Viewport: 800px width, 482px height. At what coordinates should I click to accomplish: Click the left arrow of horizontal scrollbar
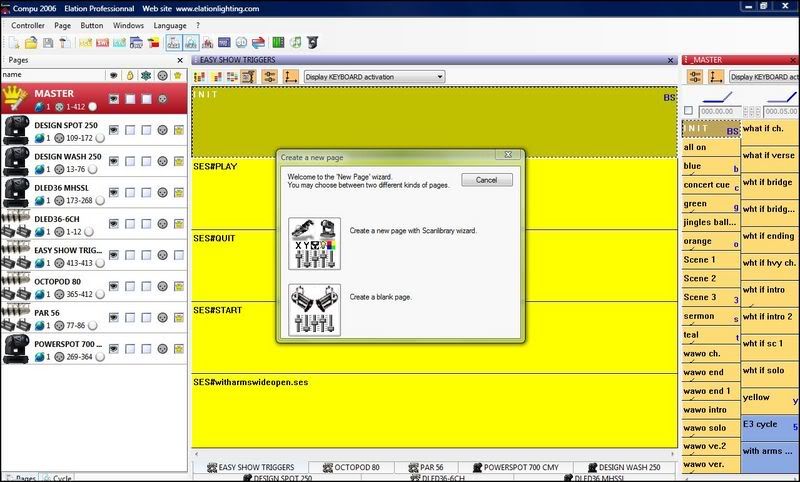[196, 453]
